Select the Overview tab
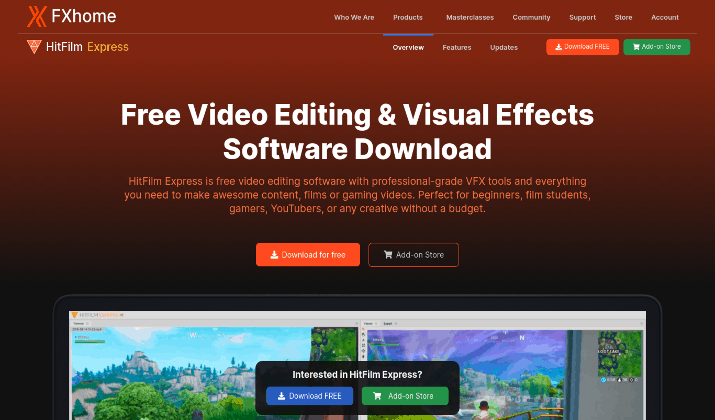This screenshot has width=715, height=420. tap(408, 47)
